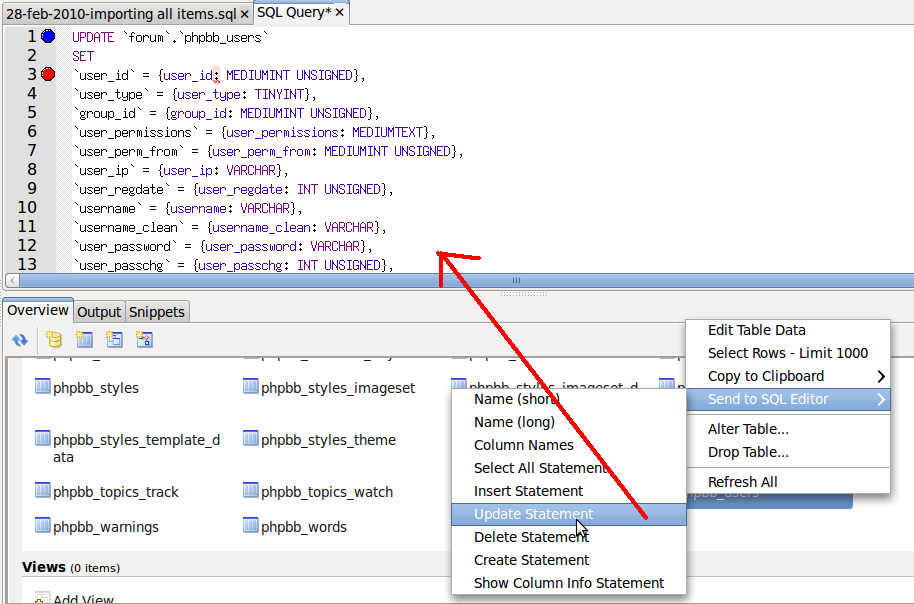914x604 pixels.
Task: Choose Select Rows - Limit 1000
Action: [x=788, y=353]
